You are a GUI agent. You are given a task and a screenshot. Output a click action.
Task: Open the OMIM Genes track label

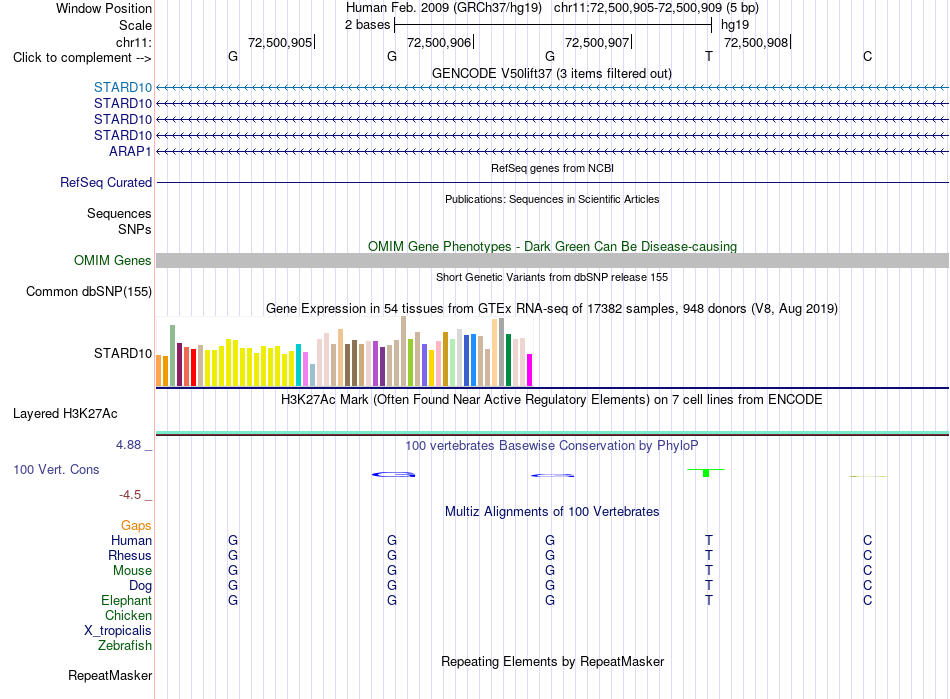click(113, 260)
